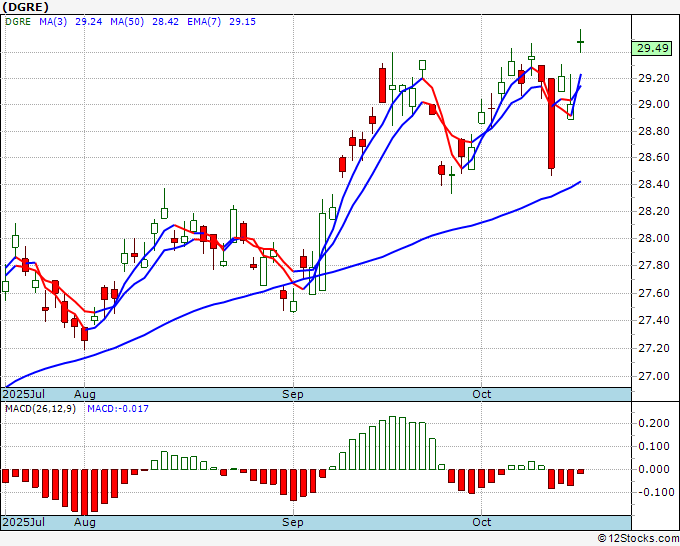Click the (DGRE) chart title
Viewport: 680px width, 546px height.
click(x=26, y=7)
